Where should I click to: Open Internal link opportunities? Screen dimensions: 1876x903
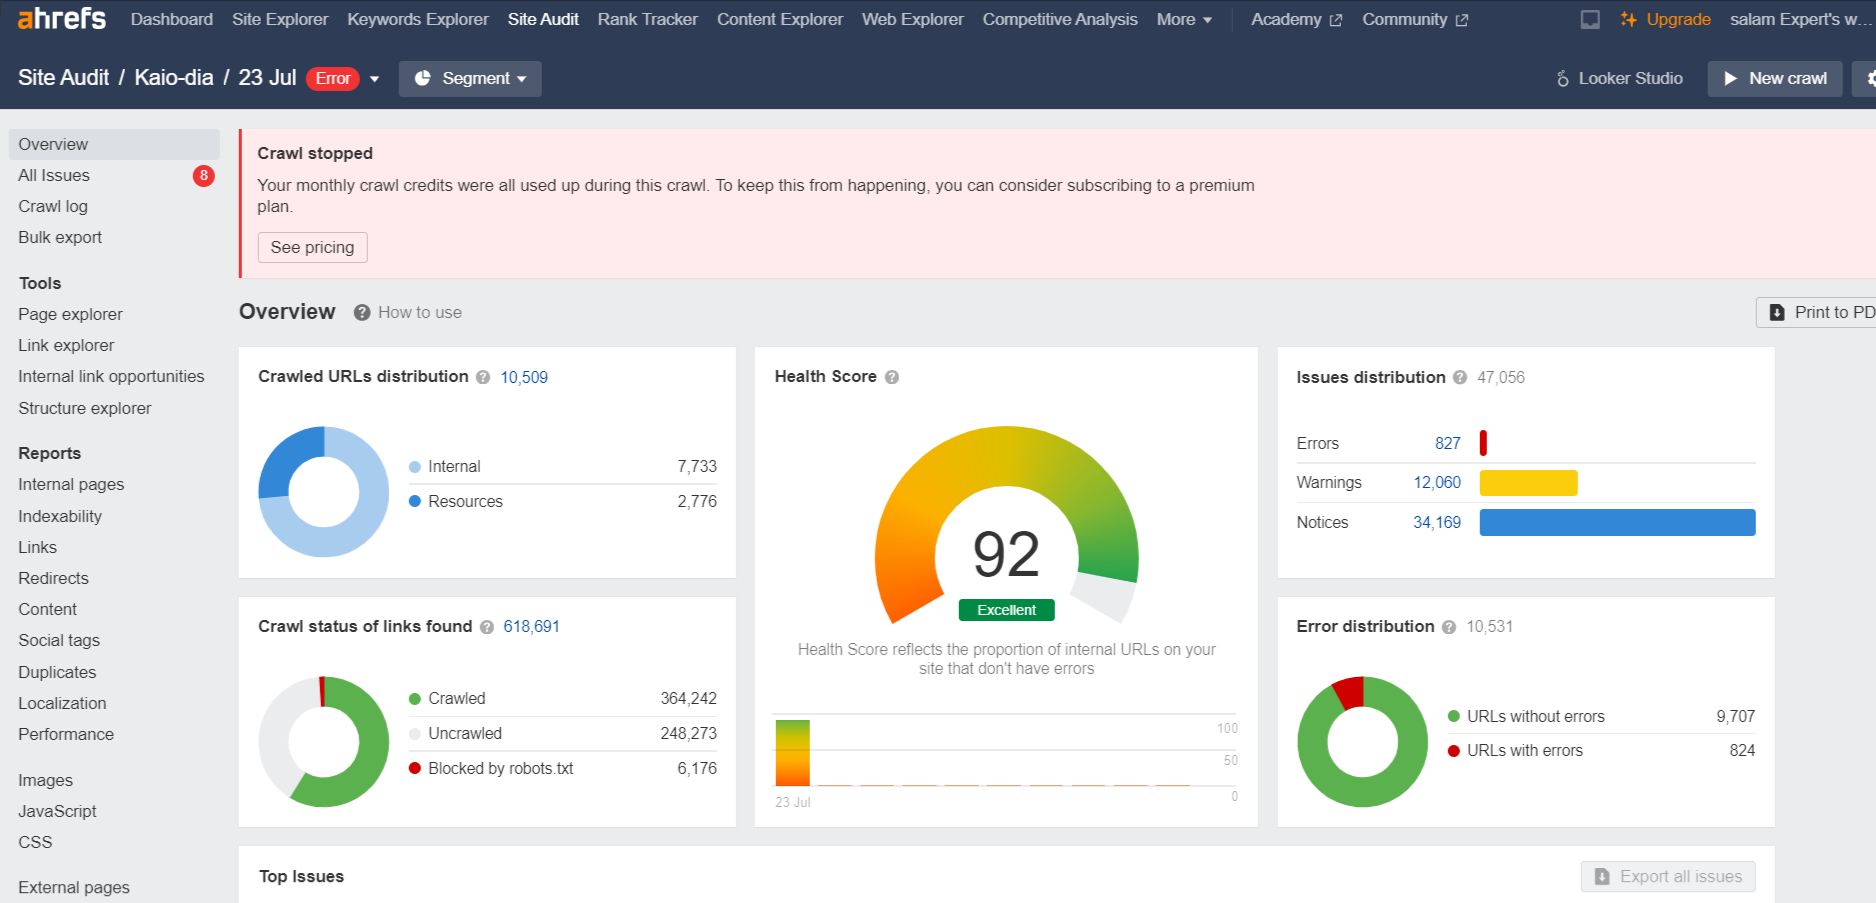(111, 376)
